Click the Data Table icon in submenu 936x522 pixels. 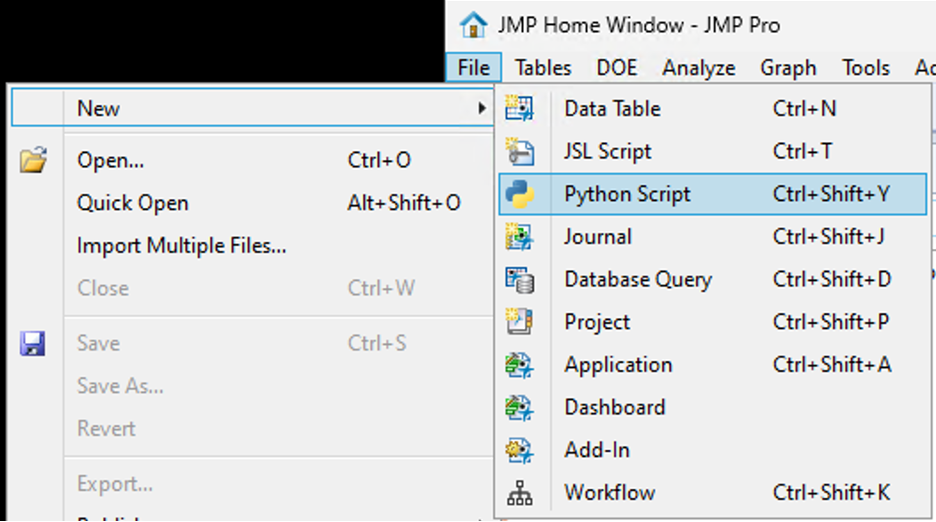(520, 108)
